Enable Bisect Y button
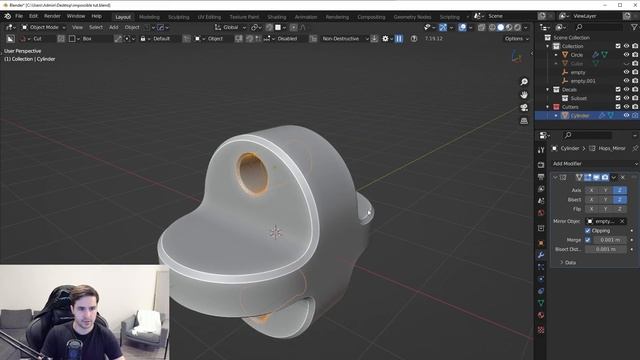 pos(605,200)
